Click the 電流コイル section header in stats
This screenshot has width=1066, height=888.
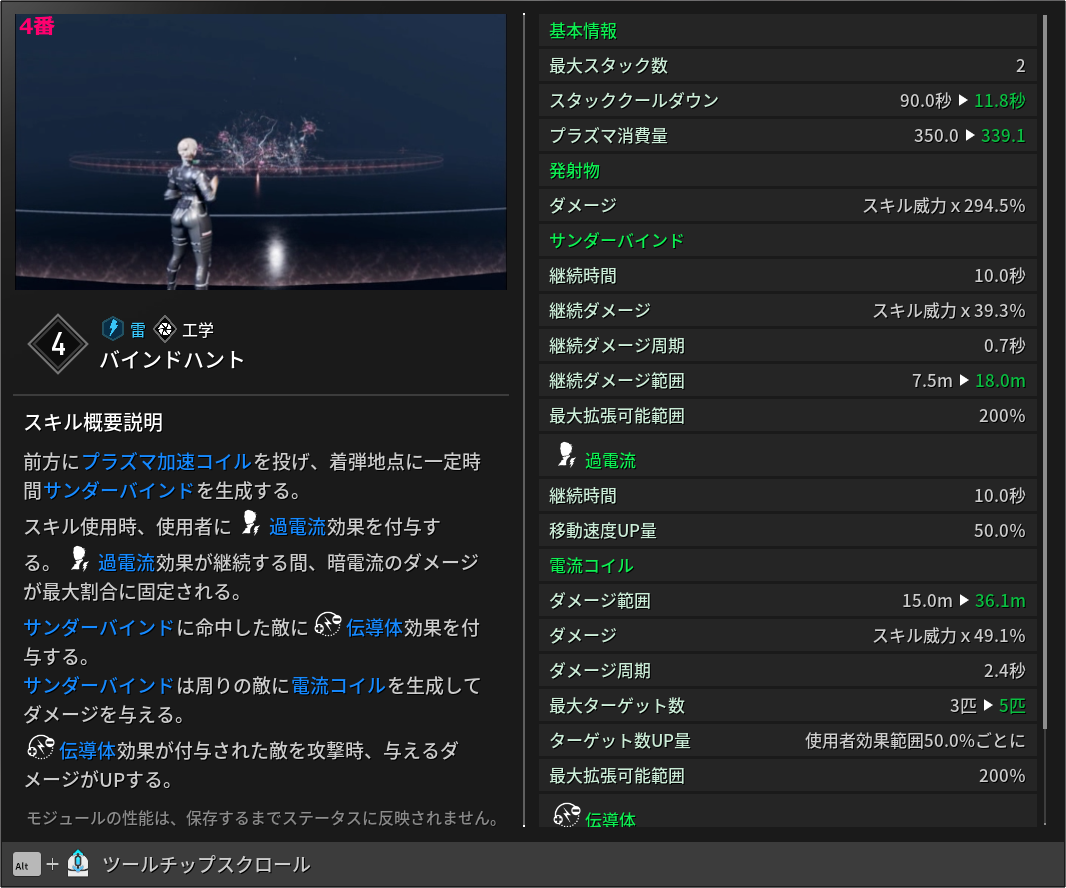click(788, 566)
